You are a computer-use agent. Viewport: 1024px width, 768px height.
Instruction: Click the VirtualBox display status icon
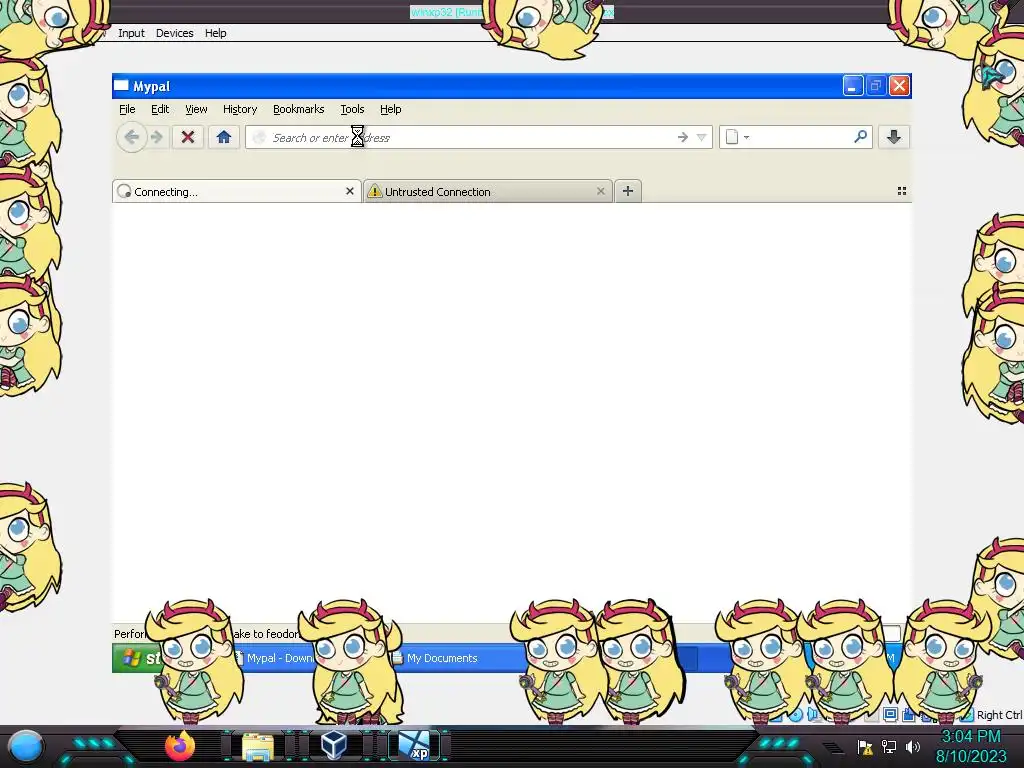click(889, 714)
